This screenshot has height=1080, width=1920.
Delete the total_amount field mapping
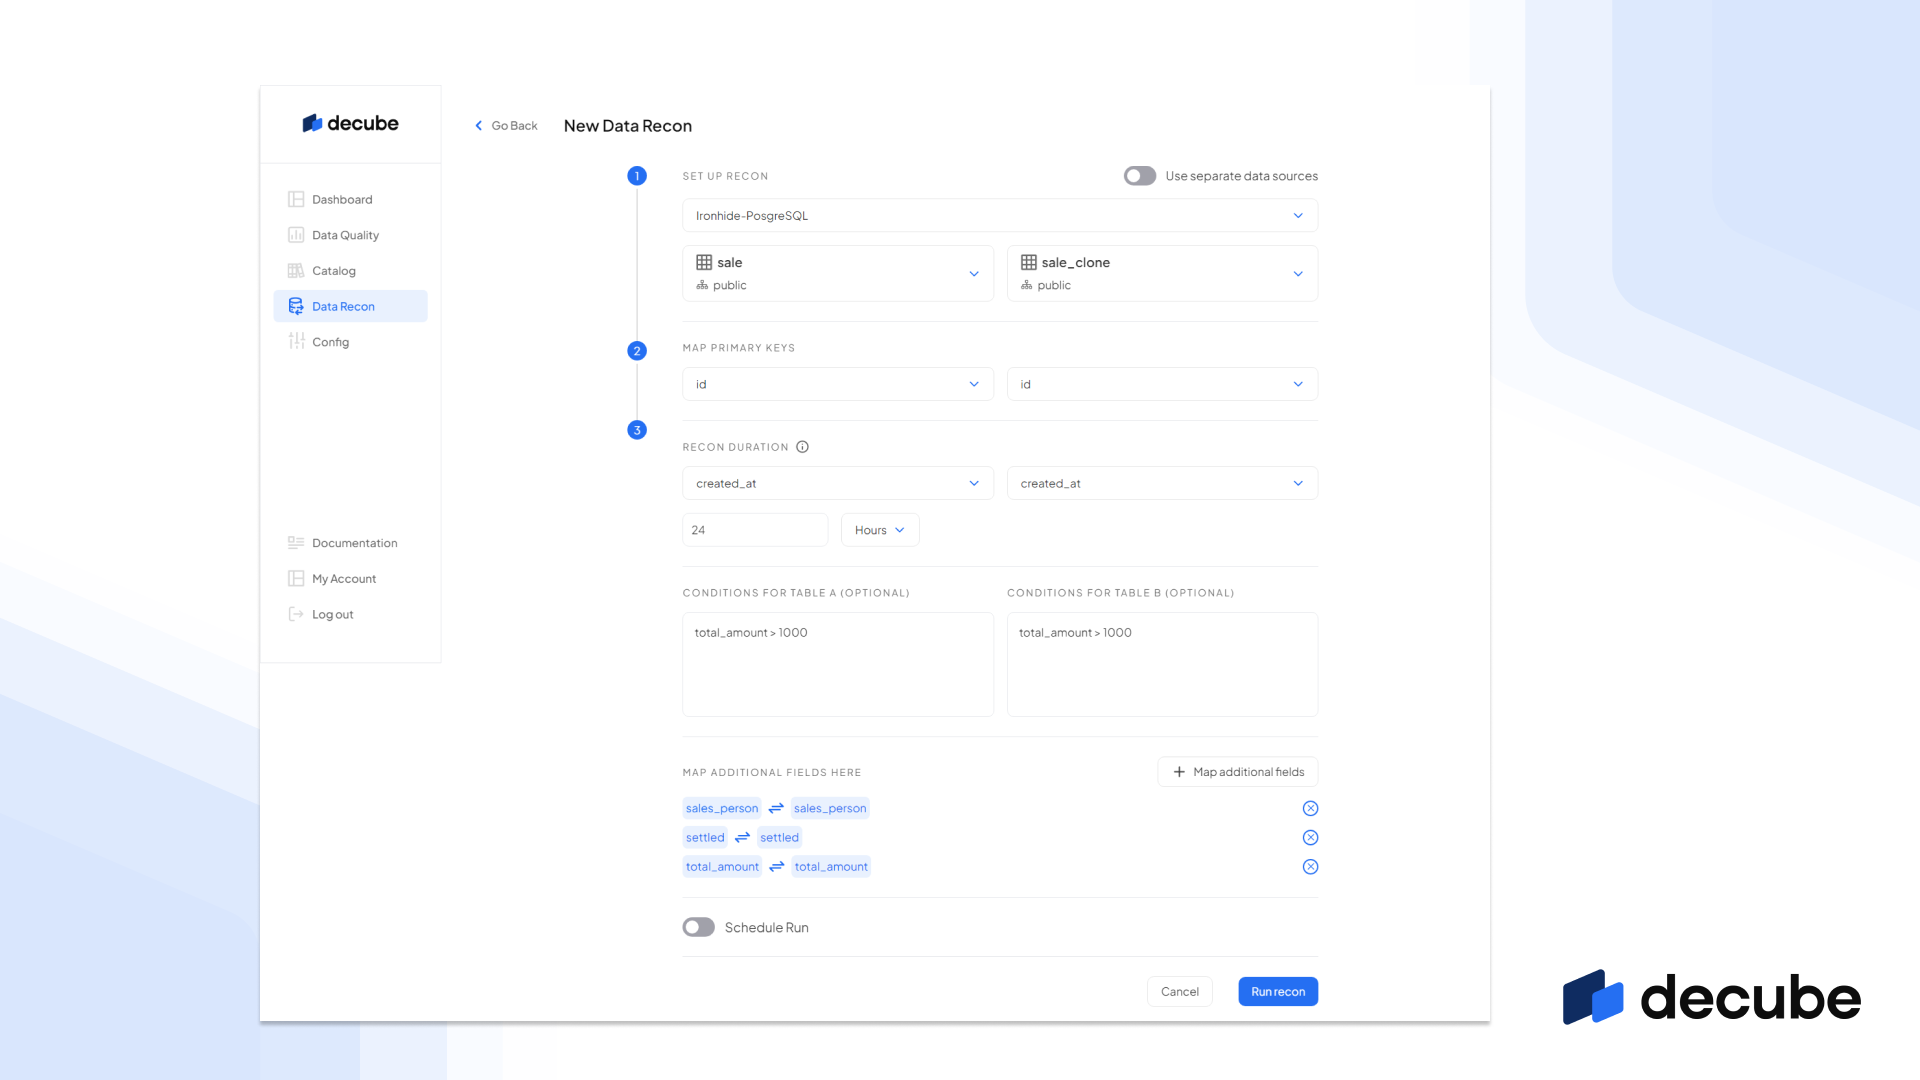(1310, 867)
